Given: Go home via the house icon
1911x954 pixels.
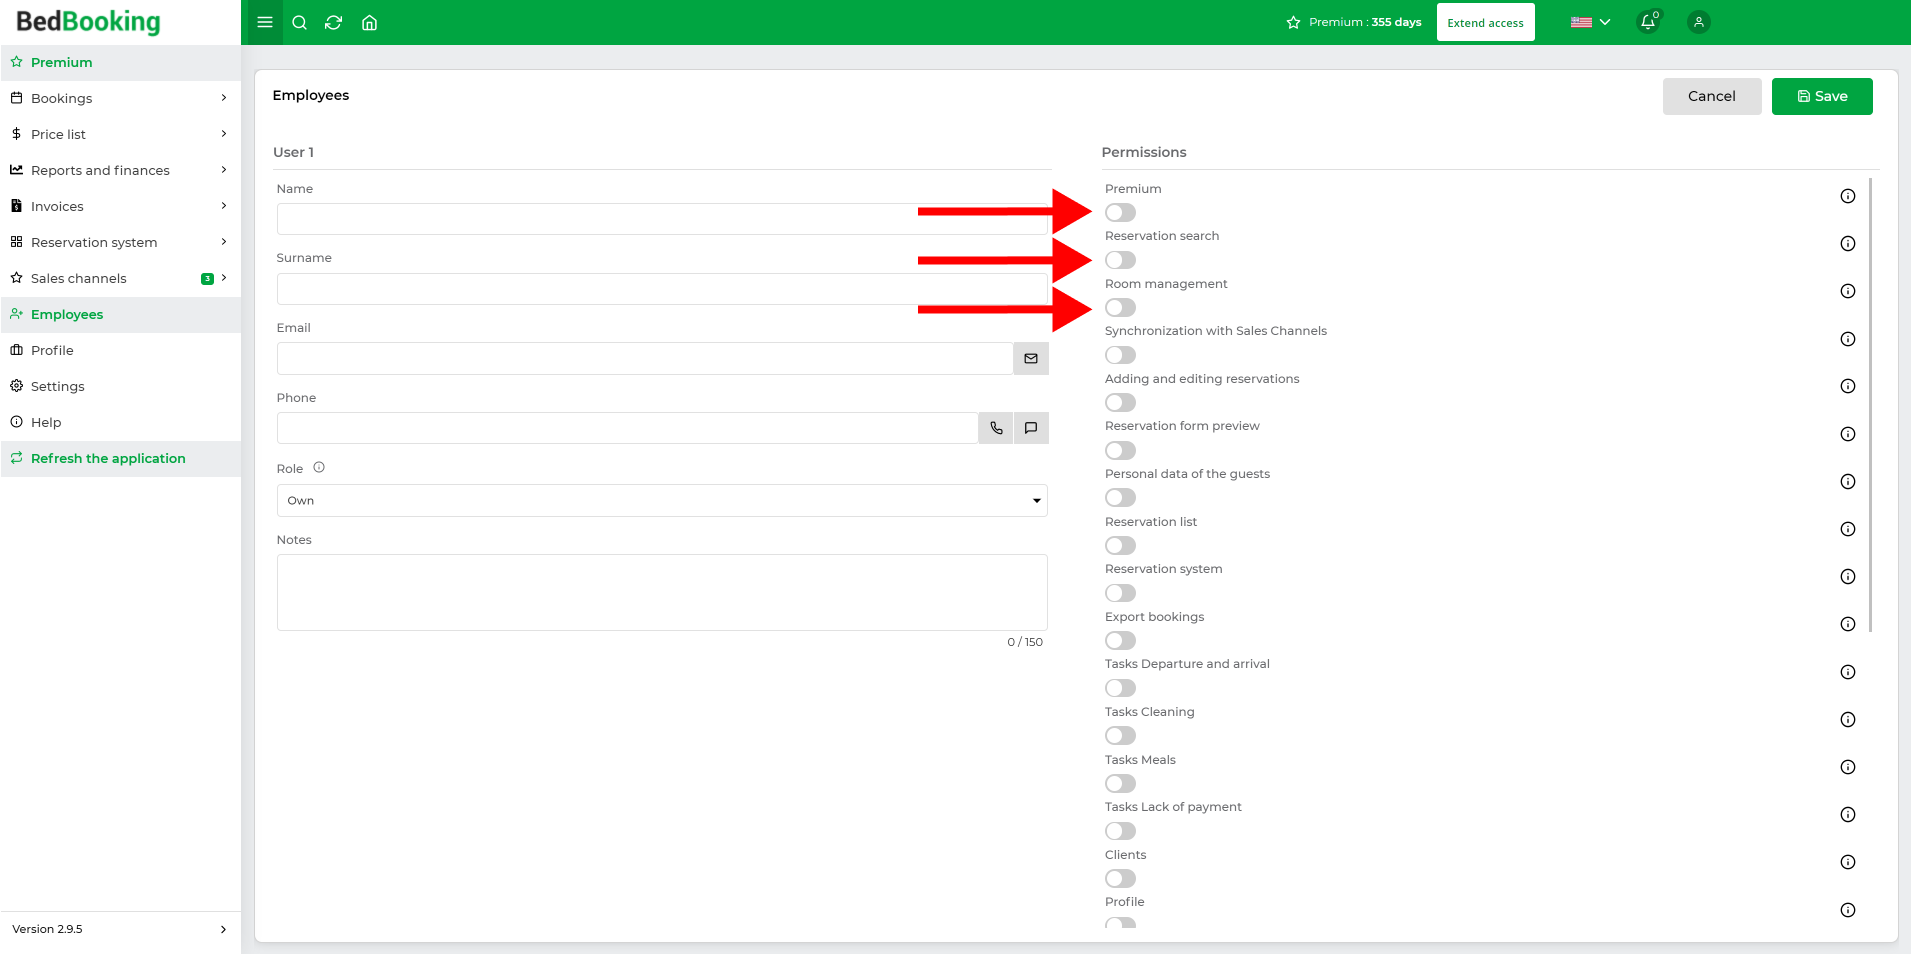Looking at the screenshot, I should click(369, 22).
